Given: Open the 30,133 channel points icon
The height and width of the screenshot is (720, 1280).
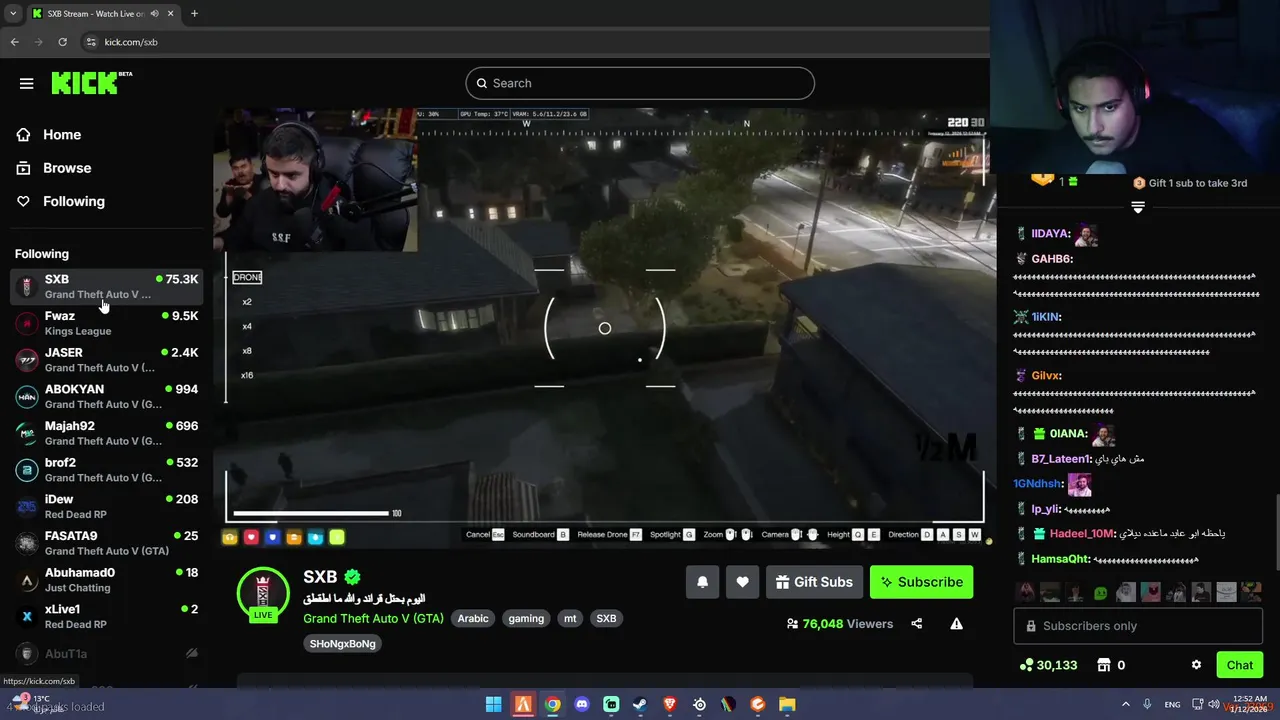Looking at the screenshot, I should point(1026,665).
